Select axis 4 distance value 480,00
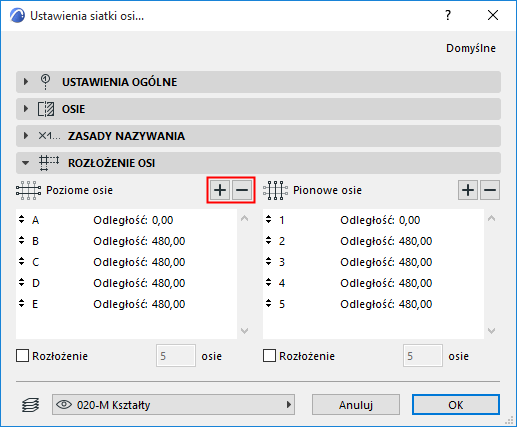 pyautogui.click(x=416, y=283)
